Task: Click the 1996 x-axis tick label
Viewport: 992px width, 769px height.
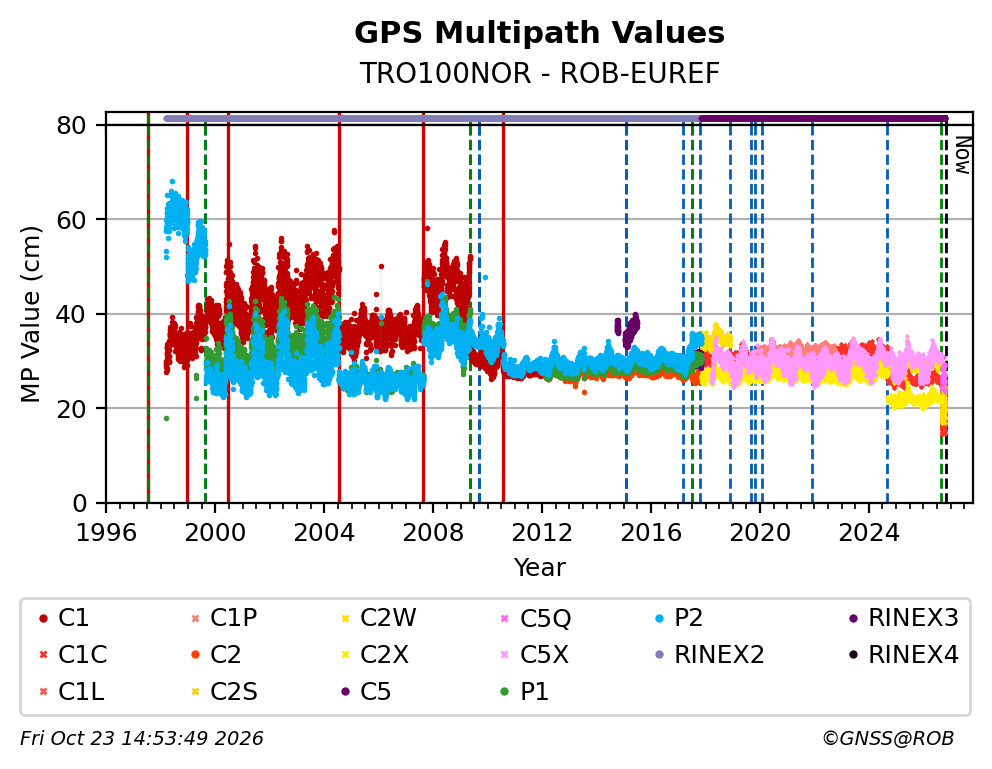Action: coord(106,532)
